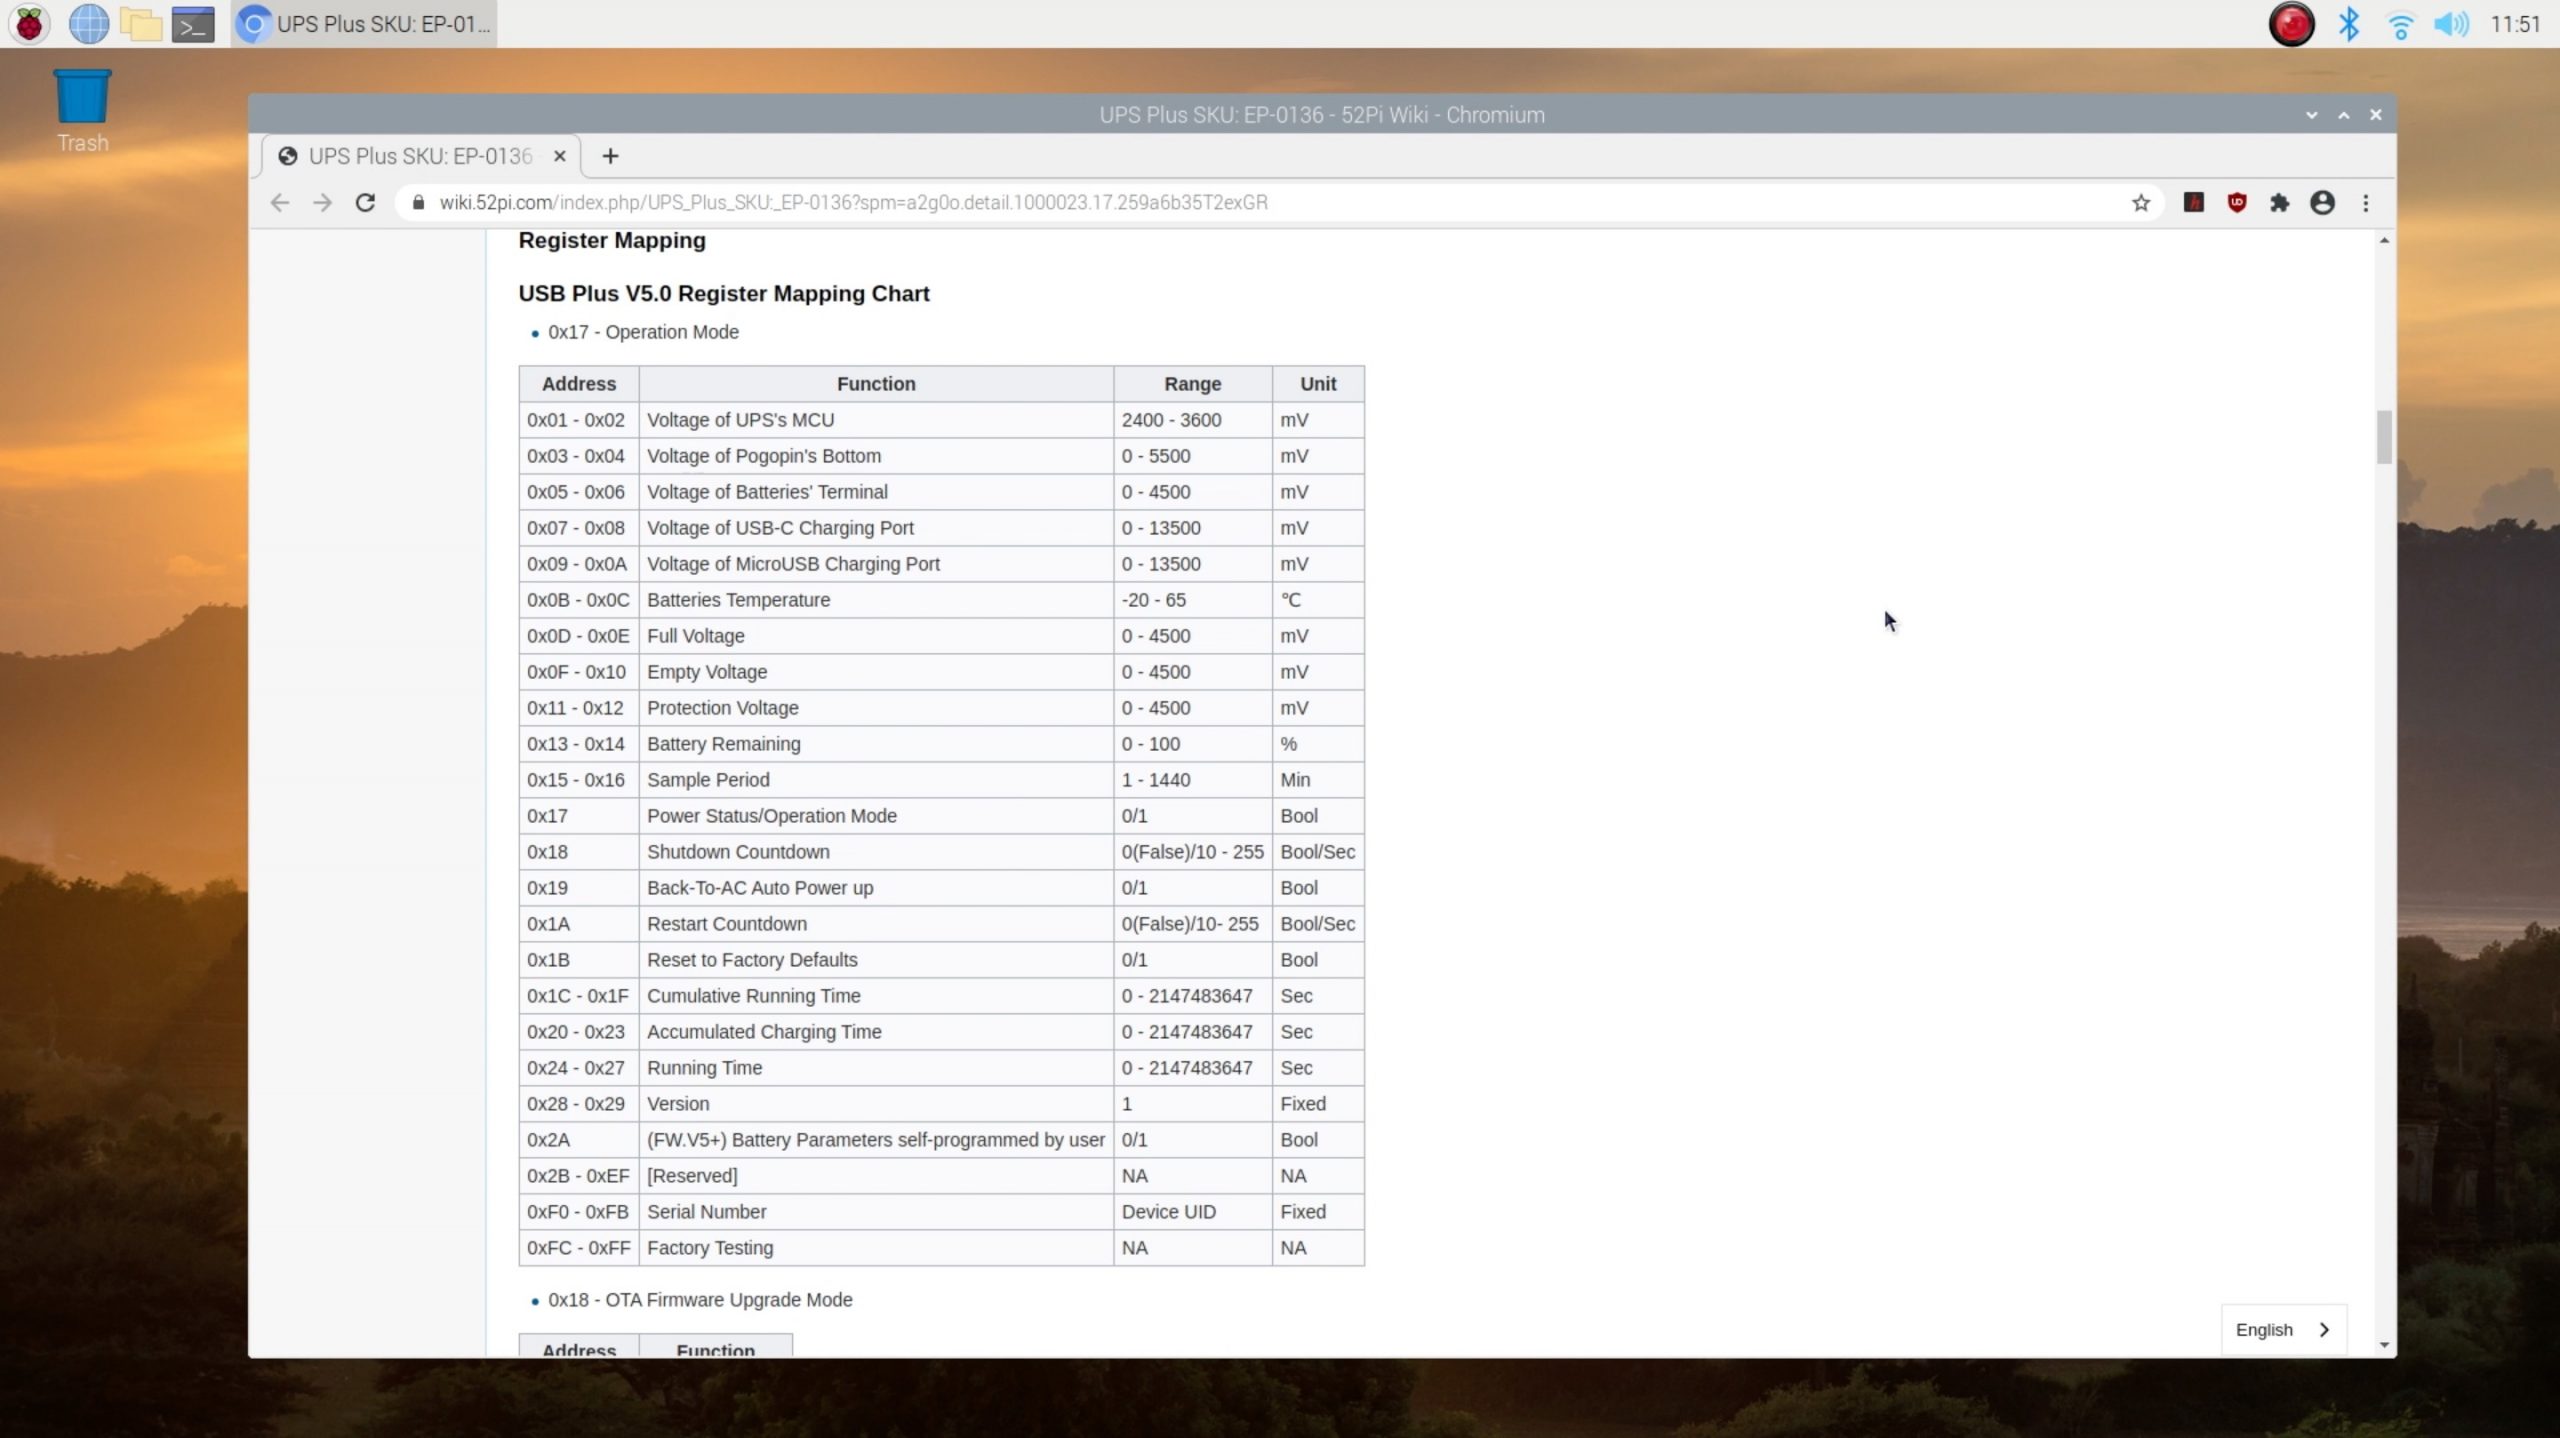Click the page scrollbar down arrow
2560x1438 pixels.
click(x=2384, y=1345)
